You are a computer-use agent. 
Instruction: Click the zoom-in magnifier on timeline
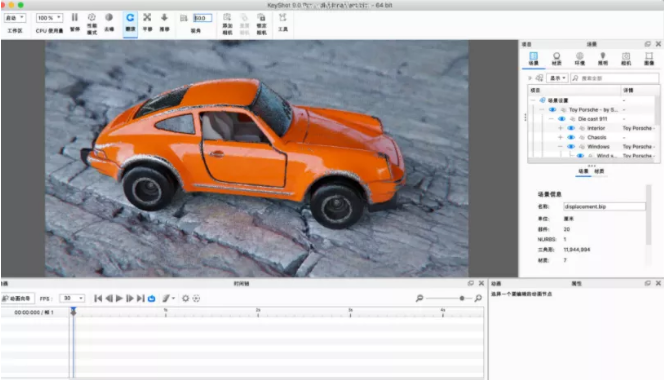(478, 298)
